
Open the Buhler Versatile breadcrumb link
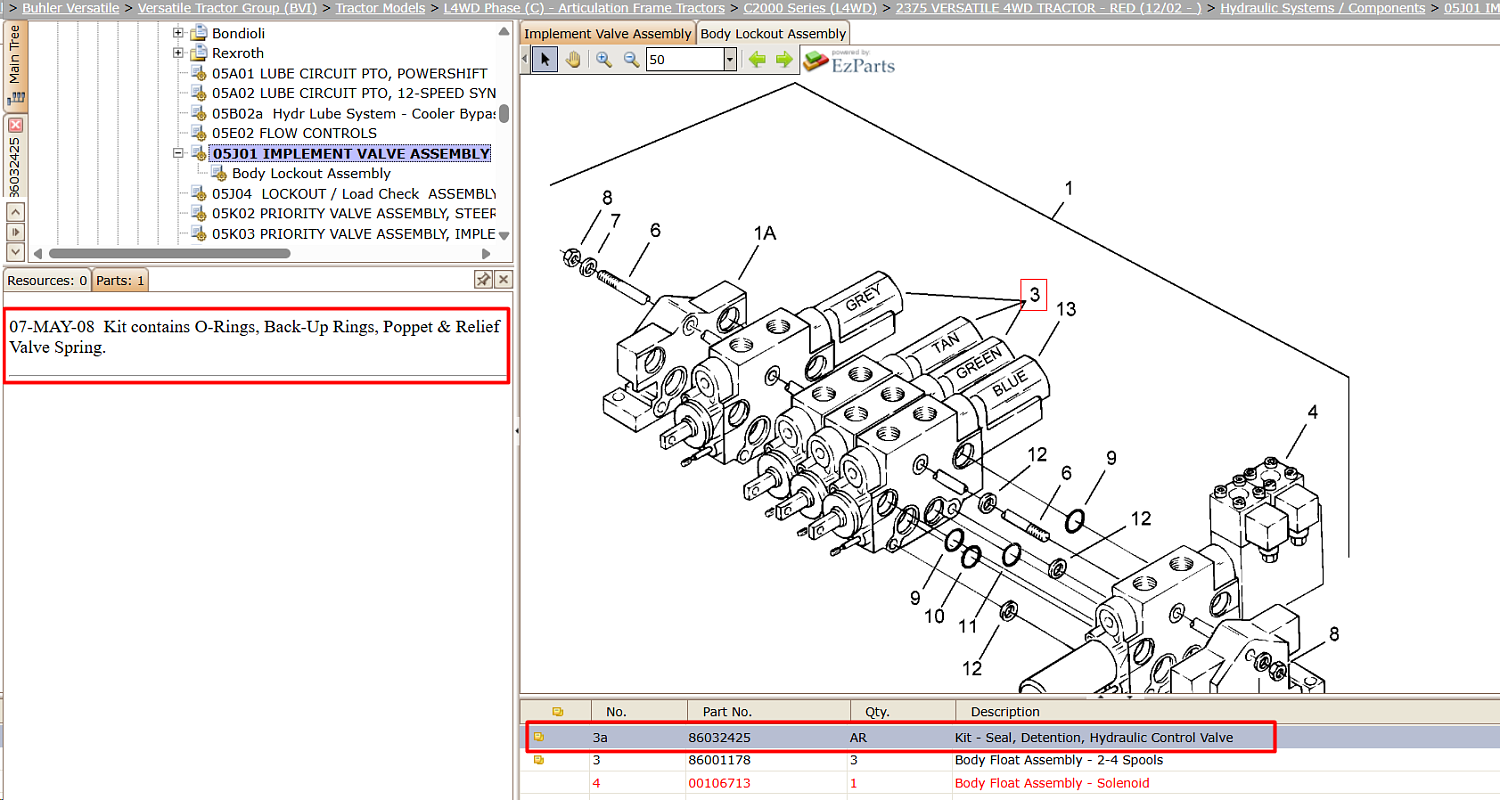(x=71, y=8)
